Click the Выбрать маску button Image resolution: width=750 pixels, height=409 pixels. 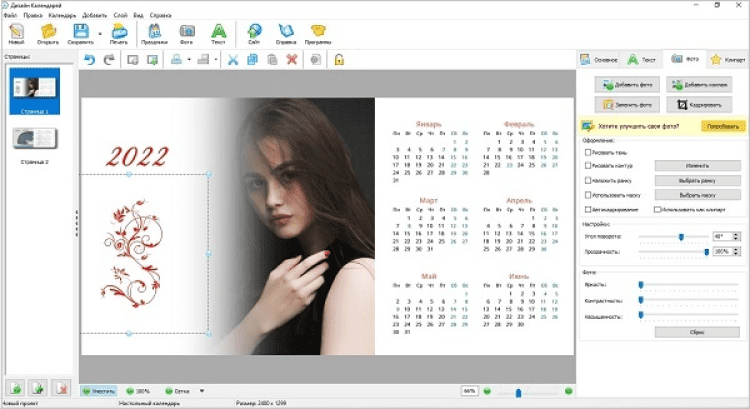[697, 195]
